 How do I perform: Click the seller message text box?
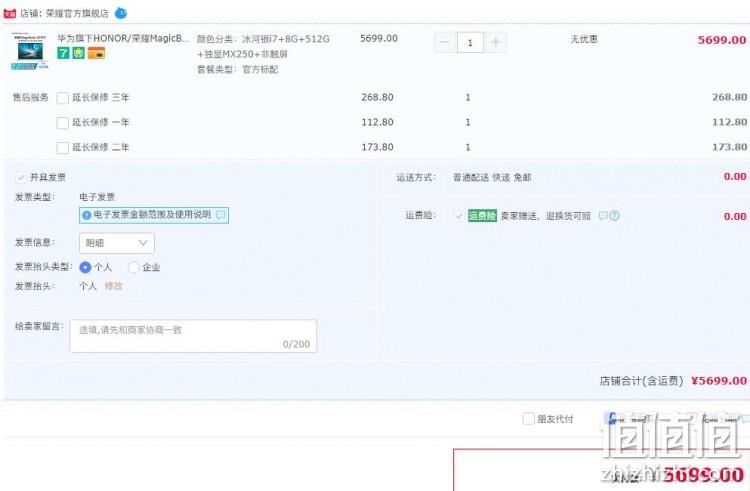[x=193, y=336]
